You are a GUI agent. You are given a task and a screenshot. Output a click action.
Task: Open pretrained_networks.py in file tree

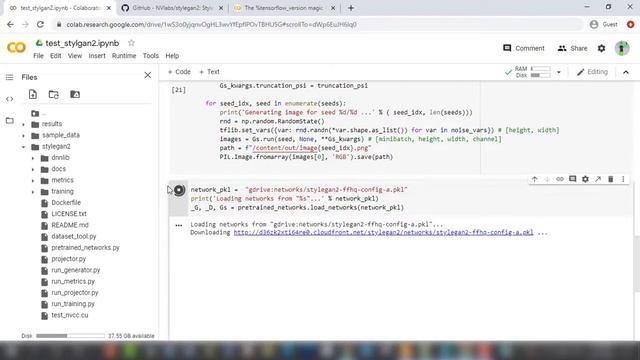coord(85,248)
